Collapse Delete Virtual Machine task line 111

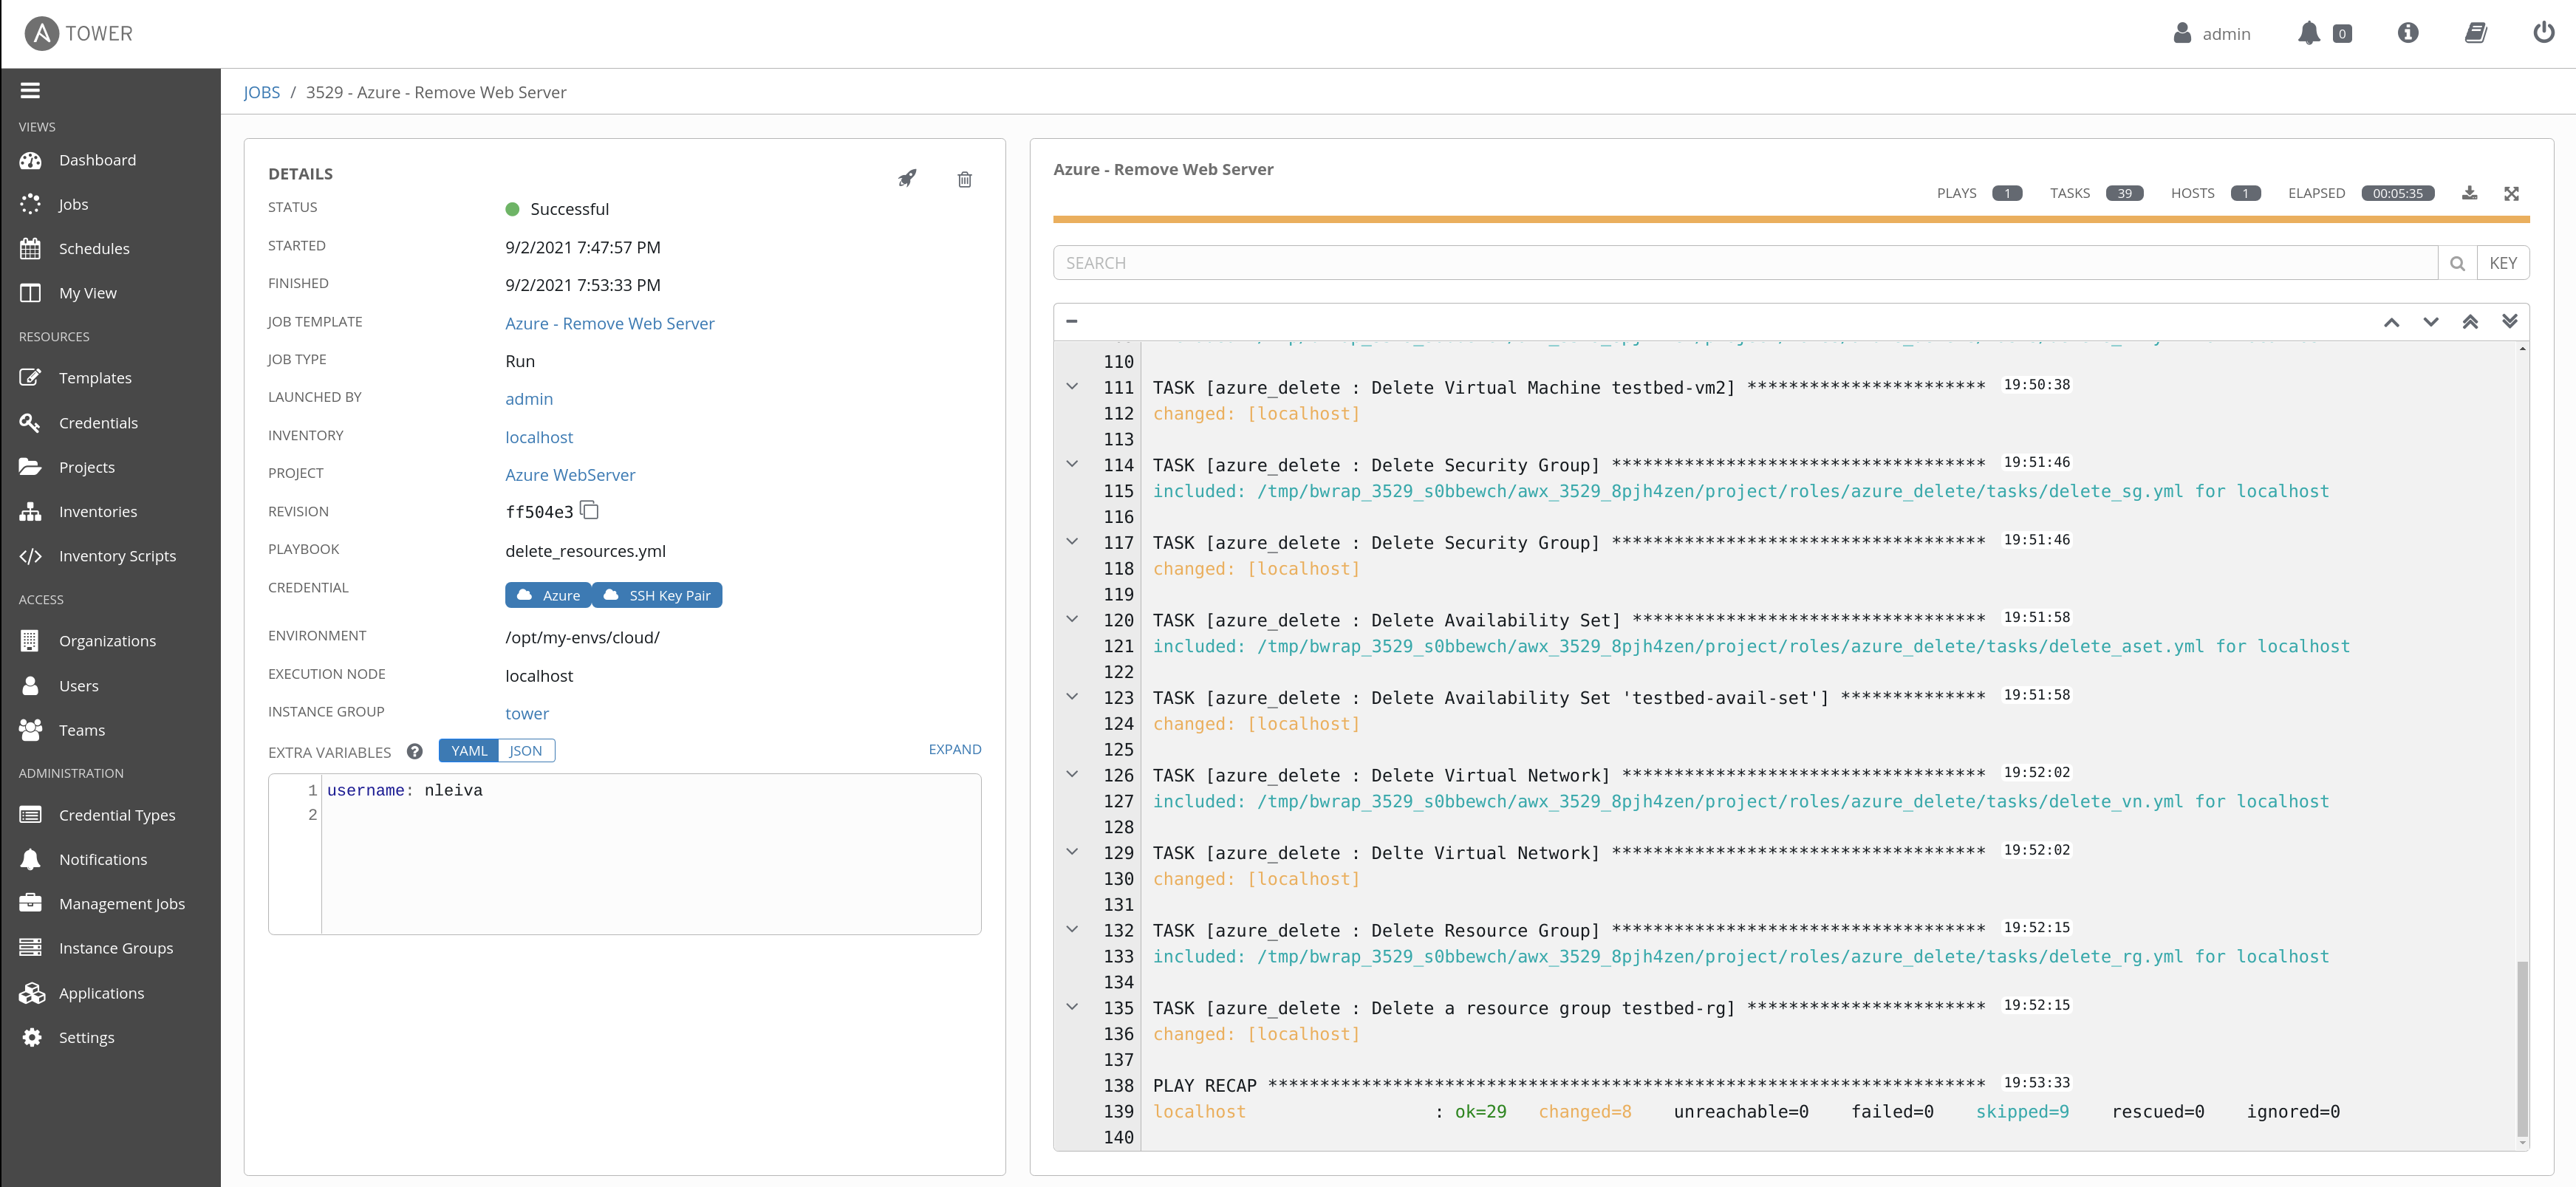click(x=1072, y=386)
